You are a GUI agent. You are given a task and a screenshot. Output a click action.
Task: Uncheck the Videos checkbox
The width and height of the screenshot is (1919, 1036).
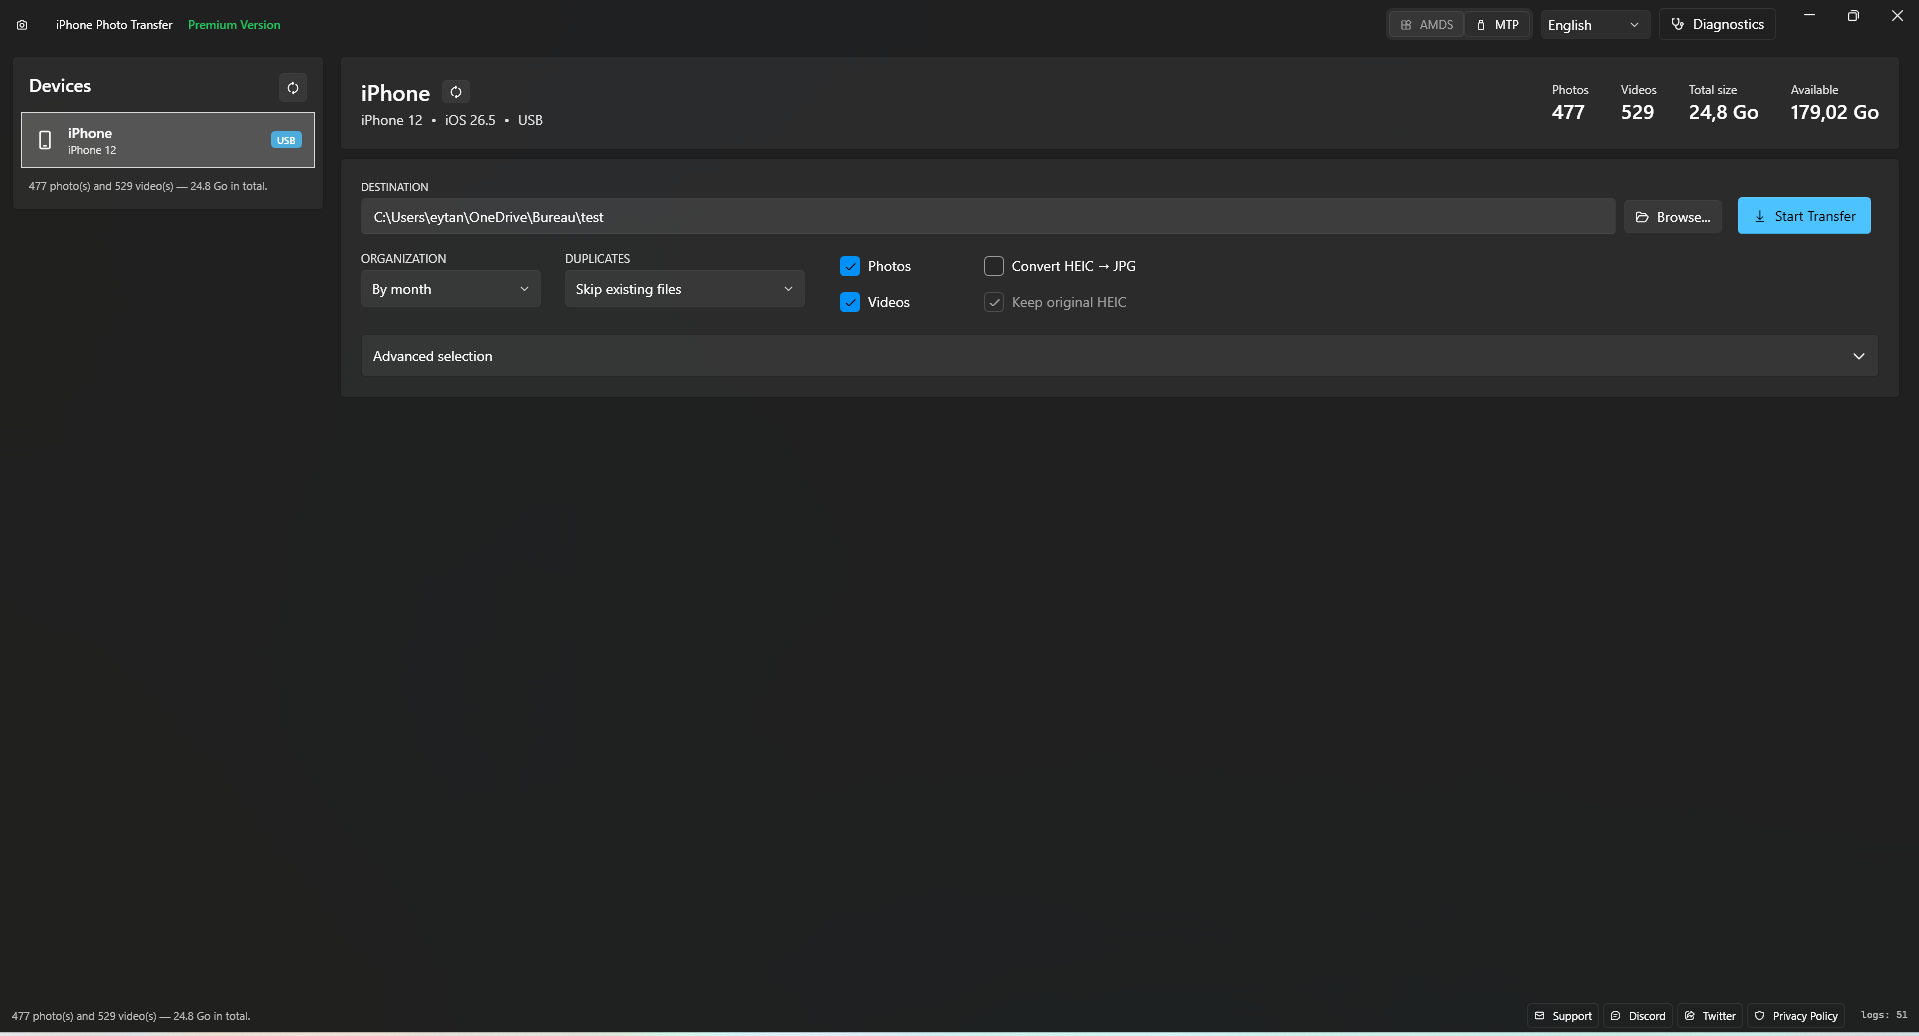(850, 302)
